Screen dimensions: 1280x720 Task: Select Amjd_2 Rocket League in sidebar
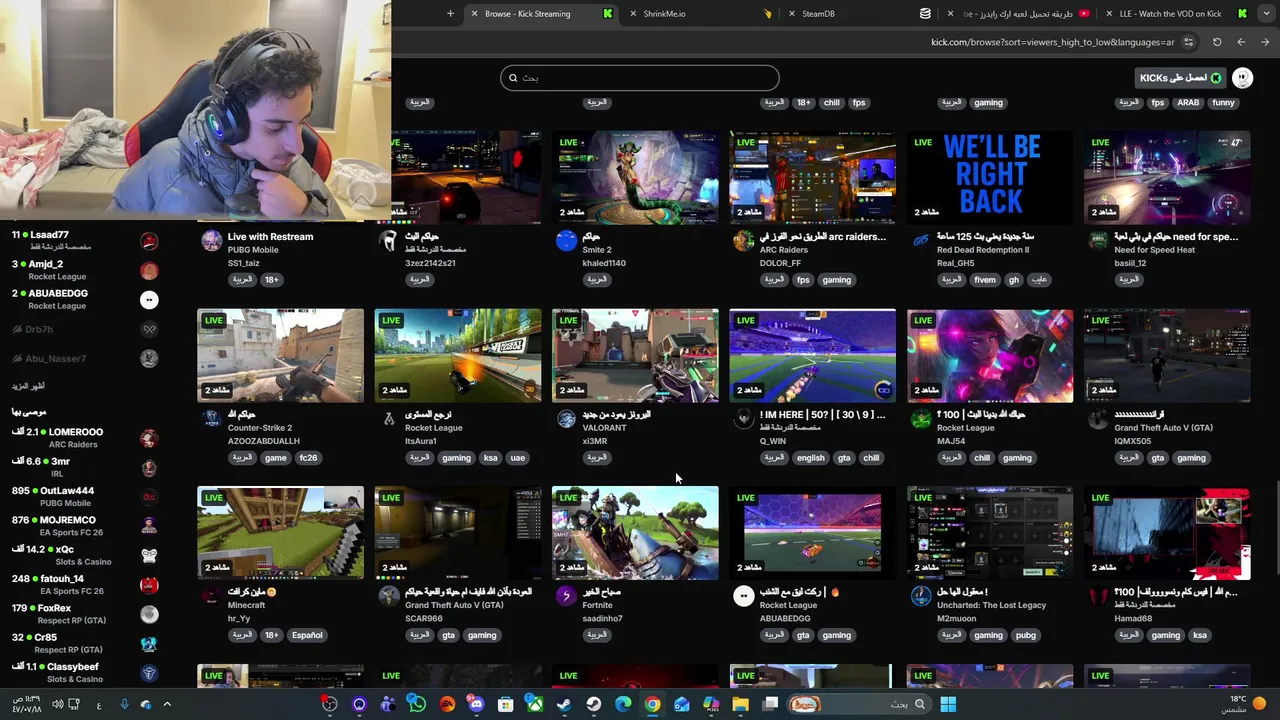click(85, 270)
